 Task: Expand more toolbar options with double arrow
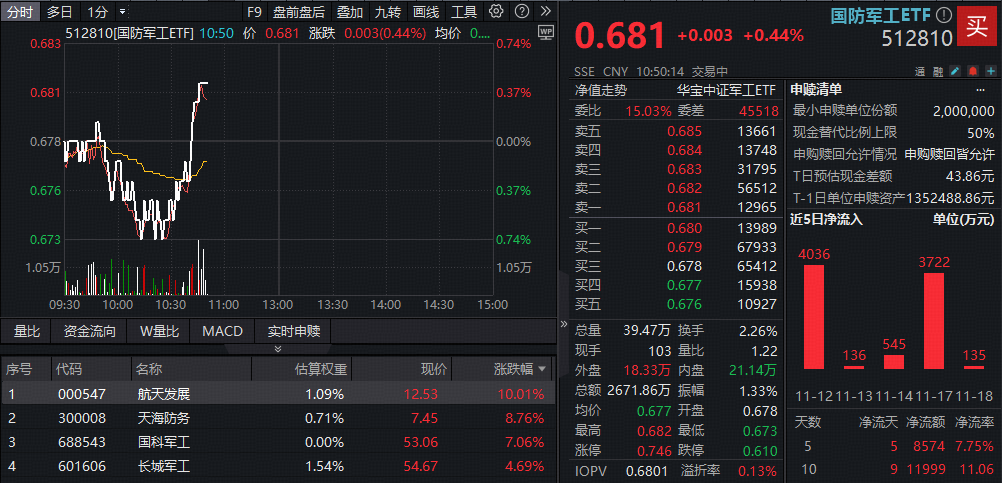pos(543,12)
